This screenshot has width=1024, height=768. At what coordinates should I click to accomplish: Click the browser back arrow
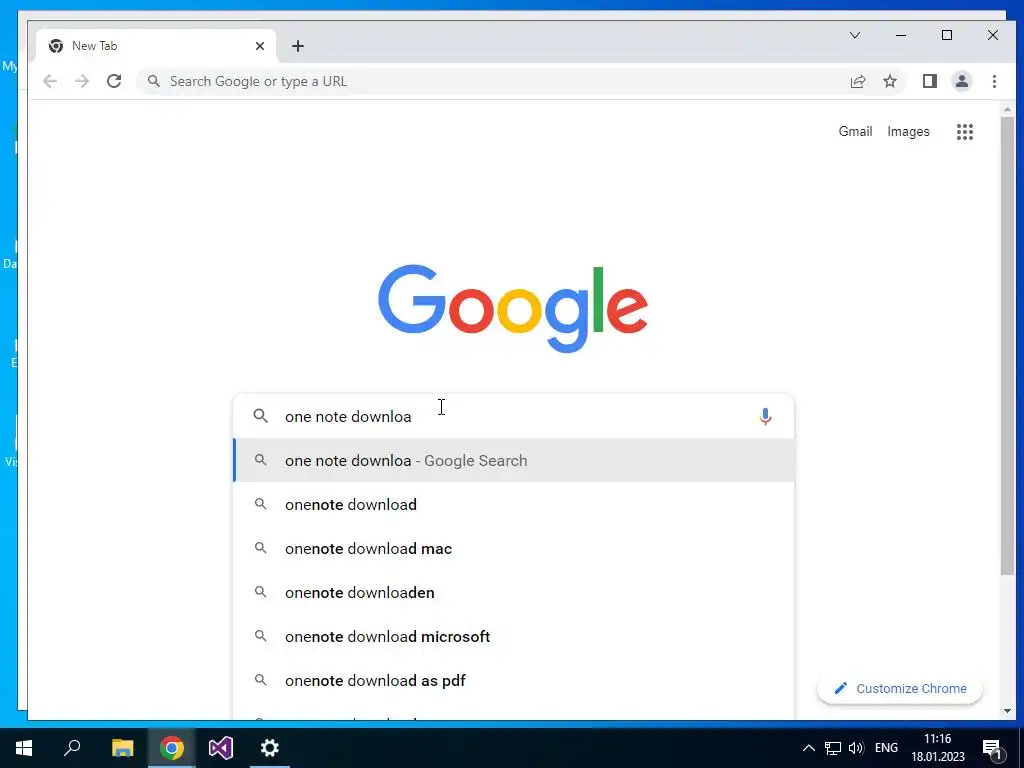point(50,81)
